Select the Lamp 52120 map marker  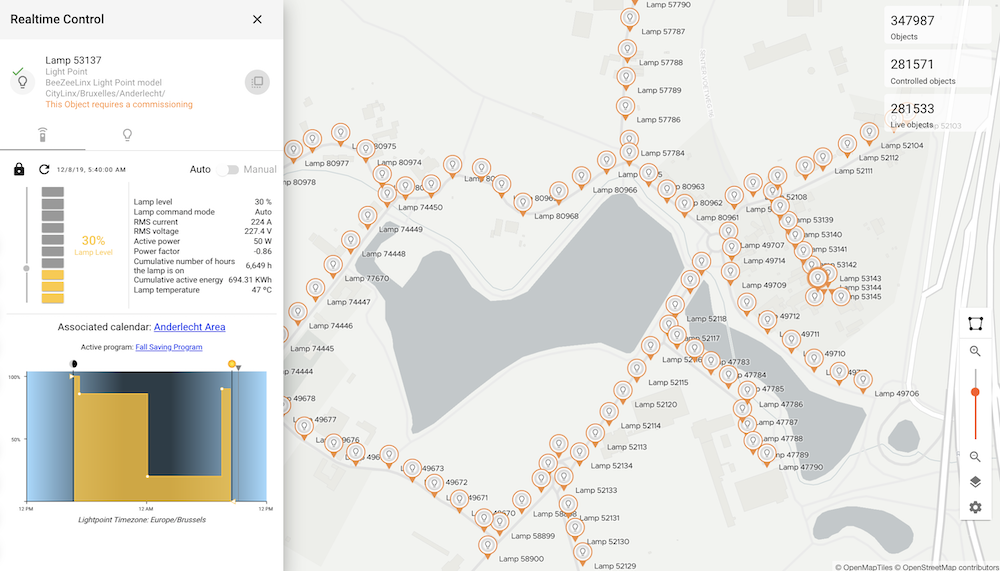(x=623, y=392)
